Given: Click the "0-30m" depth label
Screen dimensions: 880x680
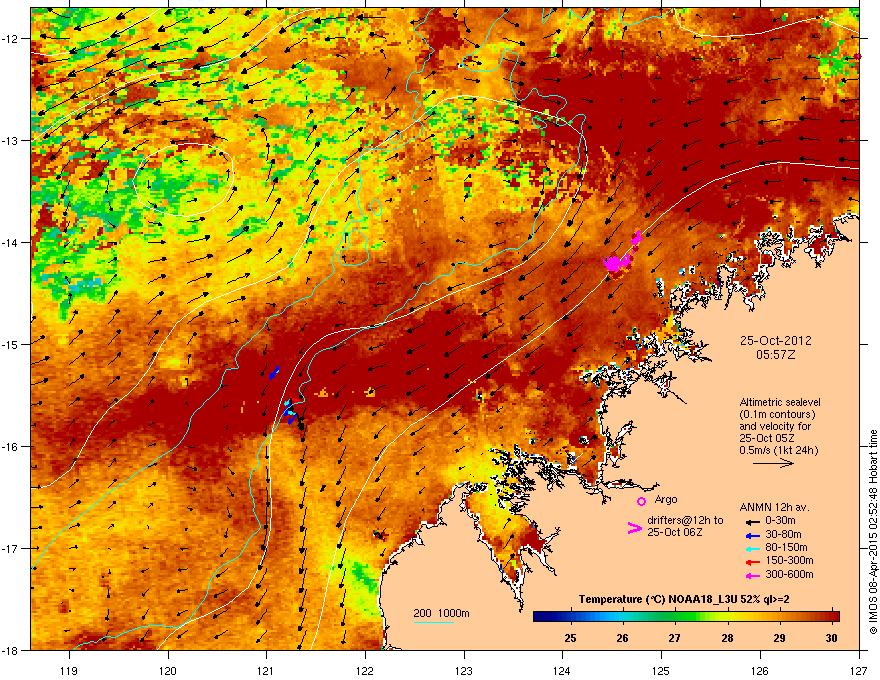Looking at the screenshot, I should [780, 521].
